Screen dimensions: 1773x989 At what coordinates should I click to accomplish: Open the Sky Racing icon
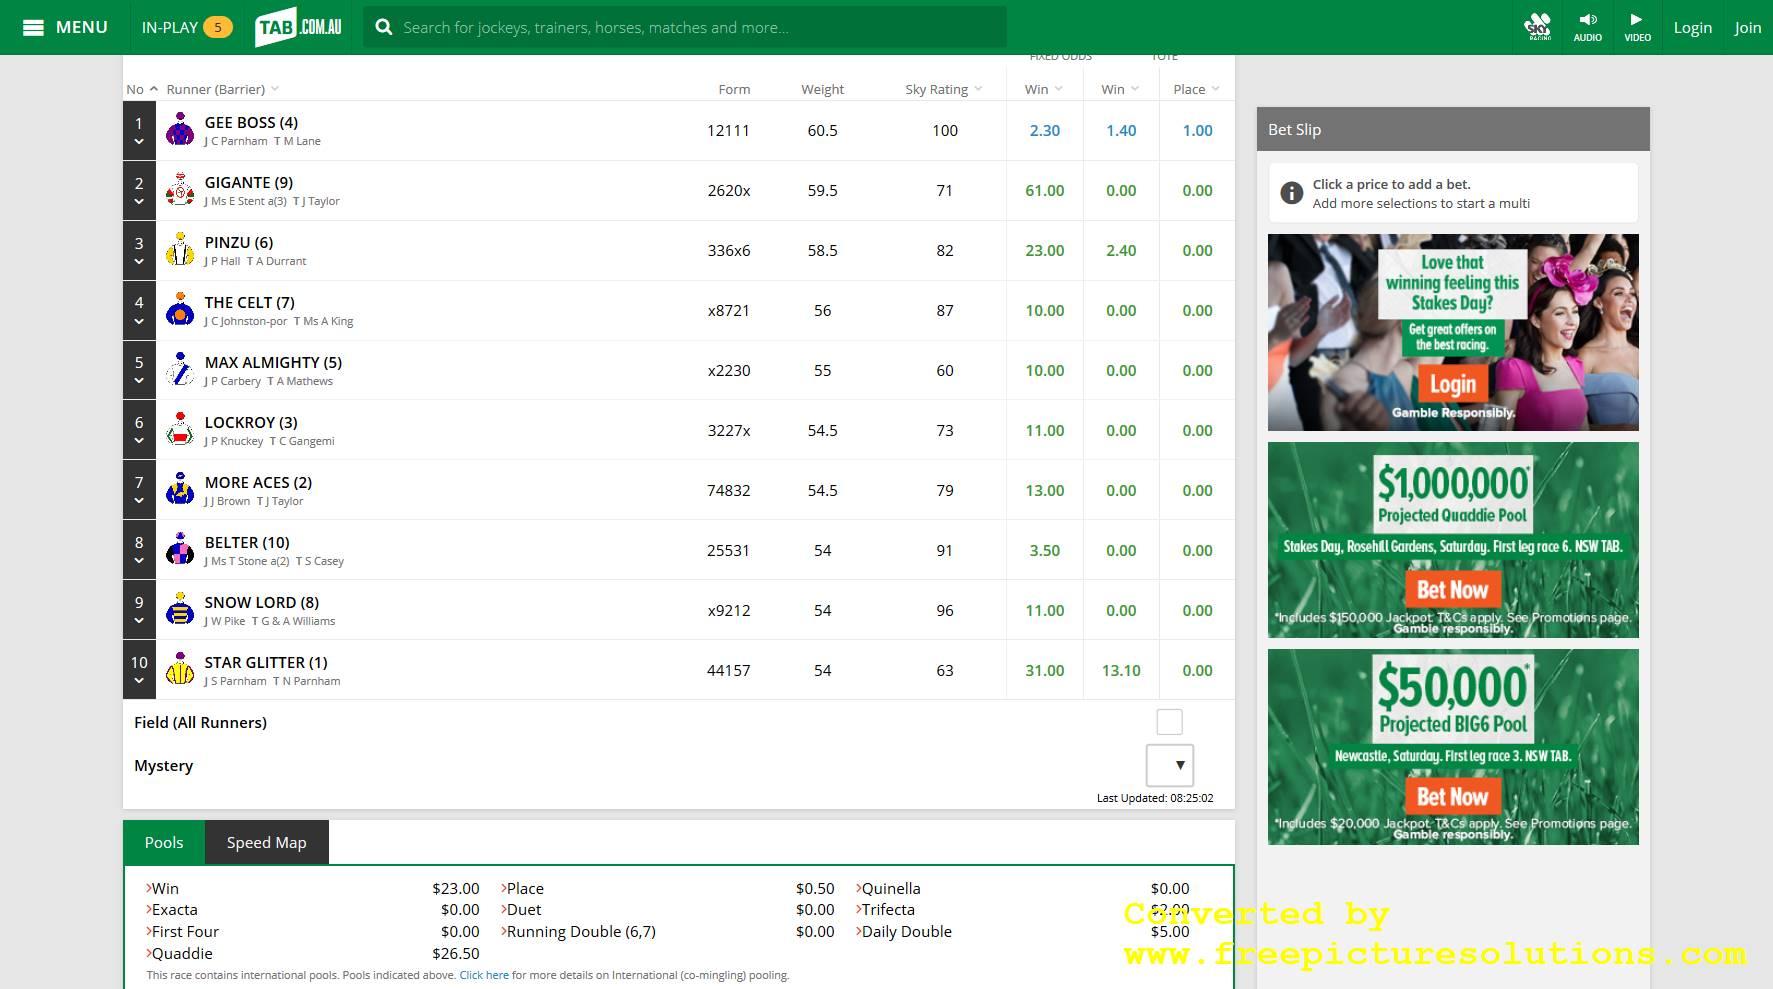coord(1538,27)
